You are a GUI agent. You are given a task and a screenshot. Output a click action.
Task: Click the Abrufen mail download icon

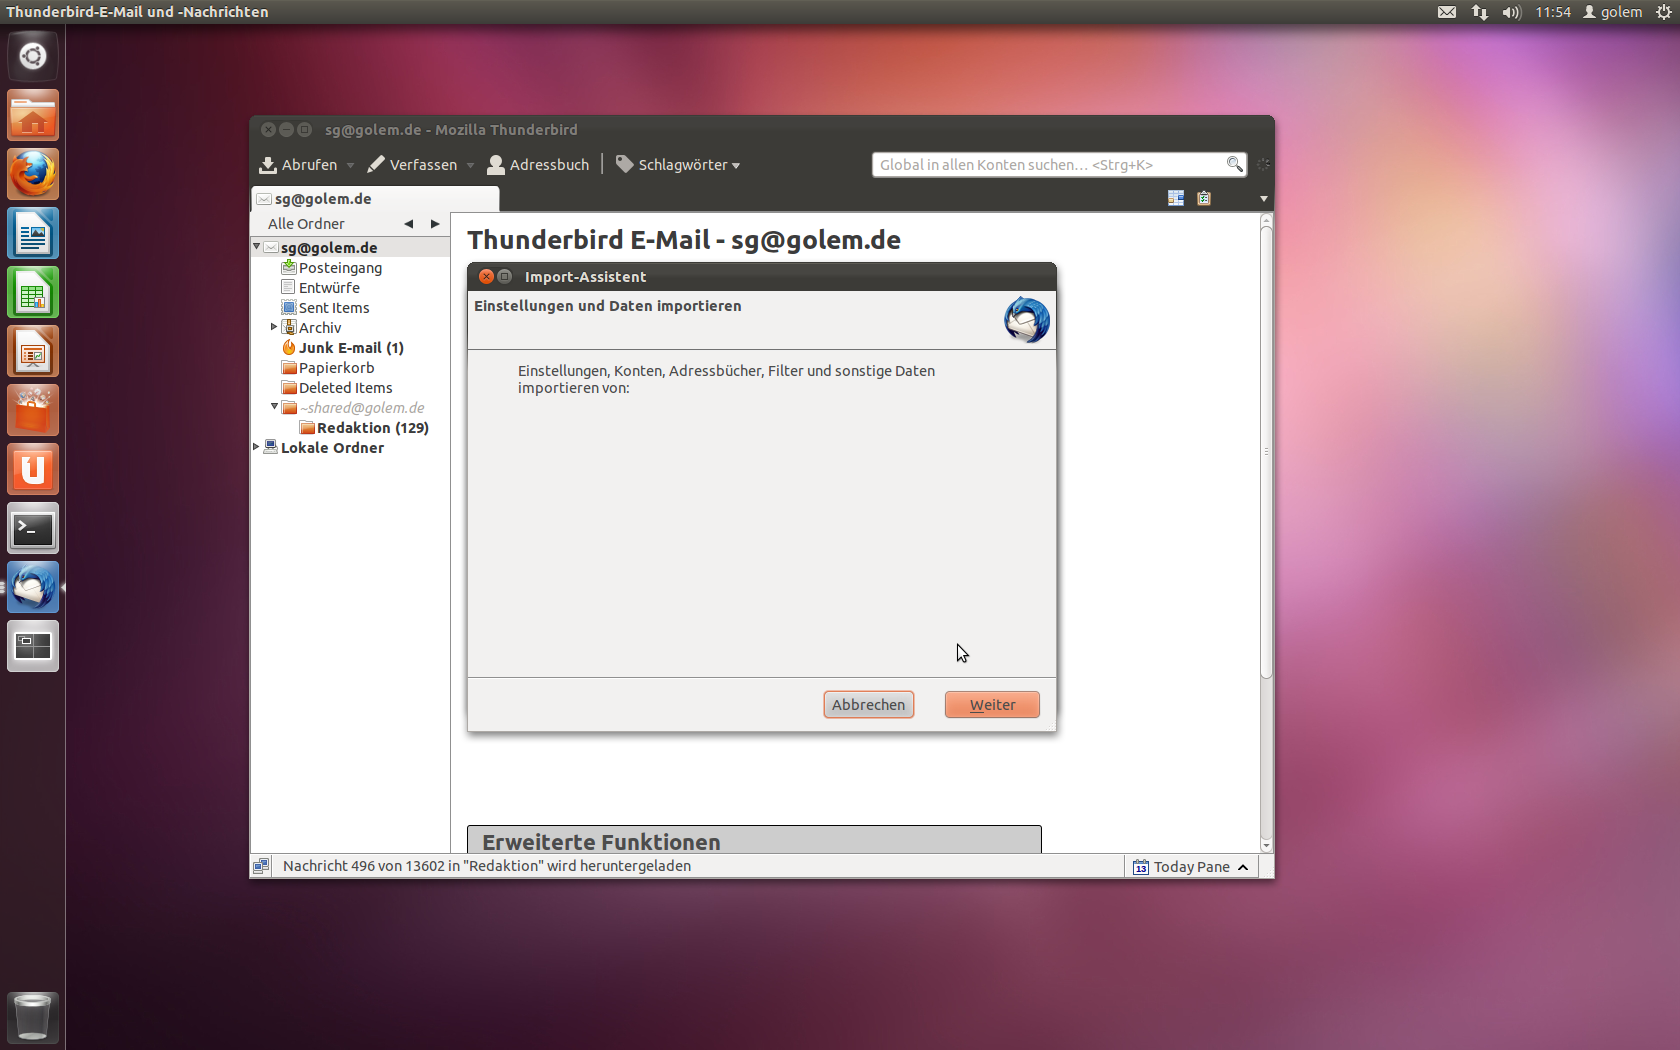tap(266, 164)
